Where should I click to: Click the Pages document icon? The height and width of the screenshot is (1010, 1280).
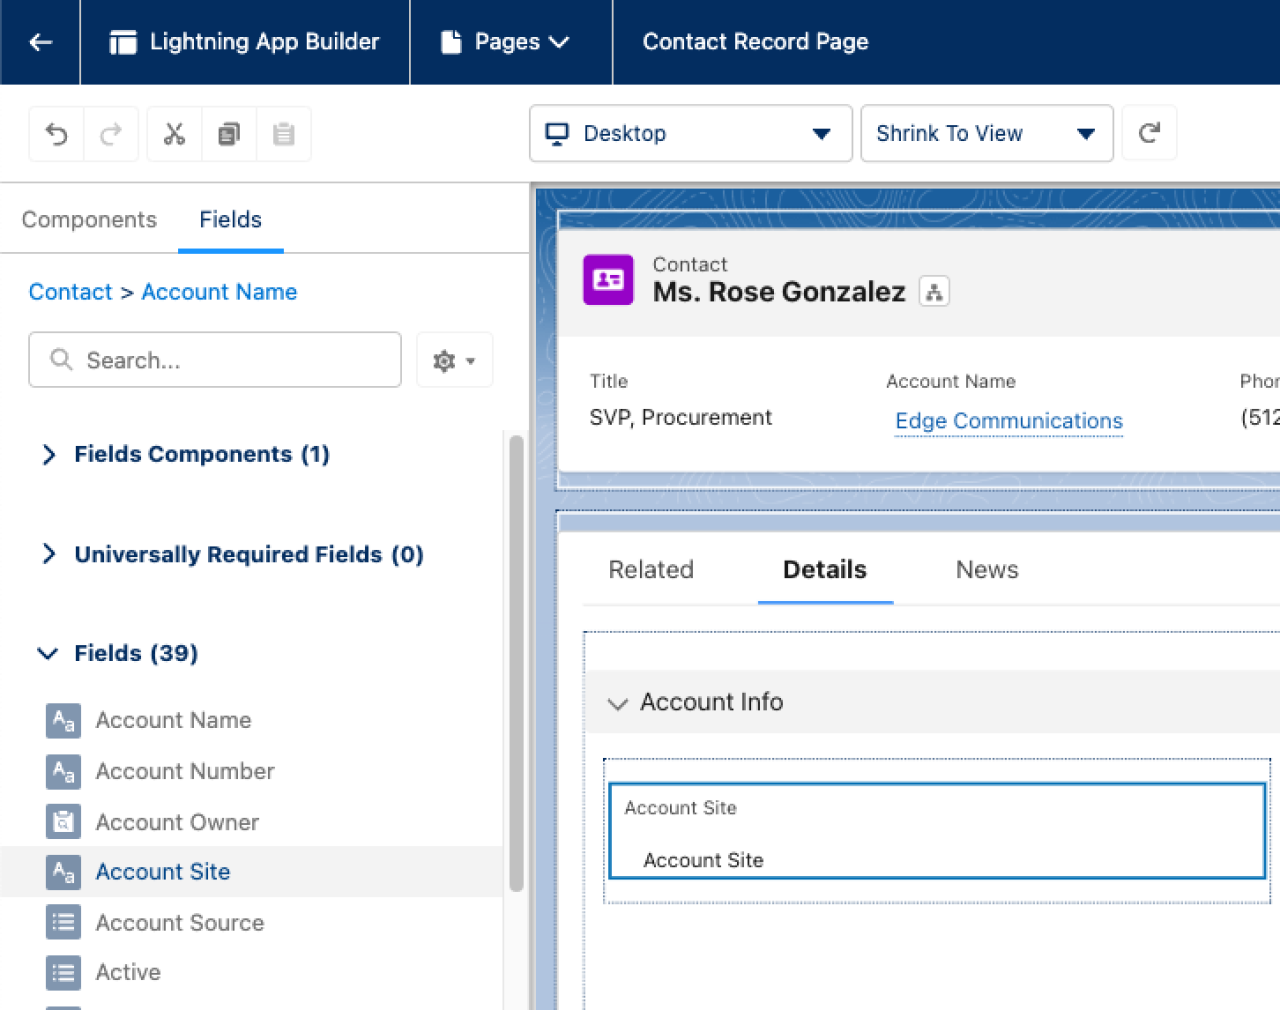[452, 42]
